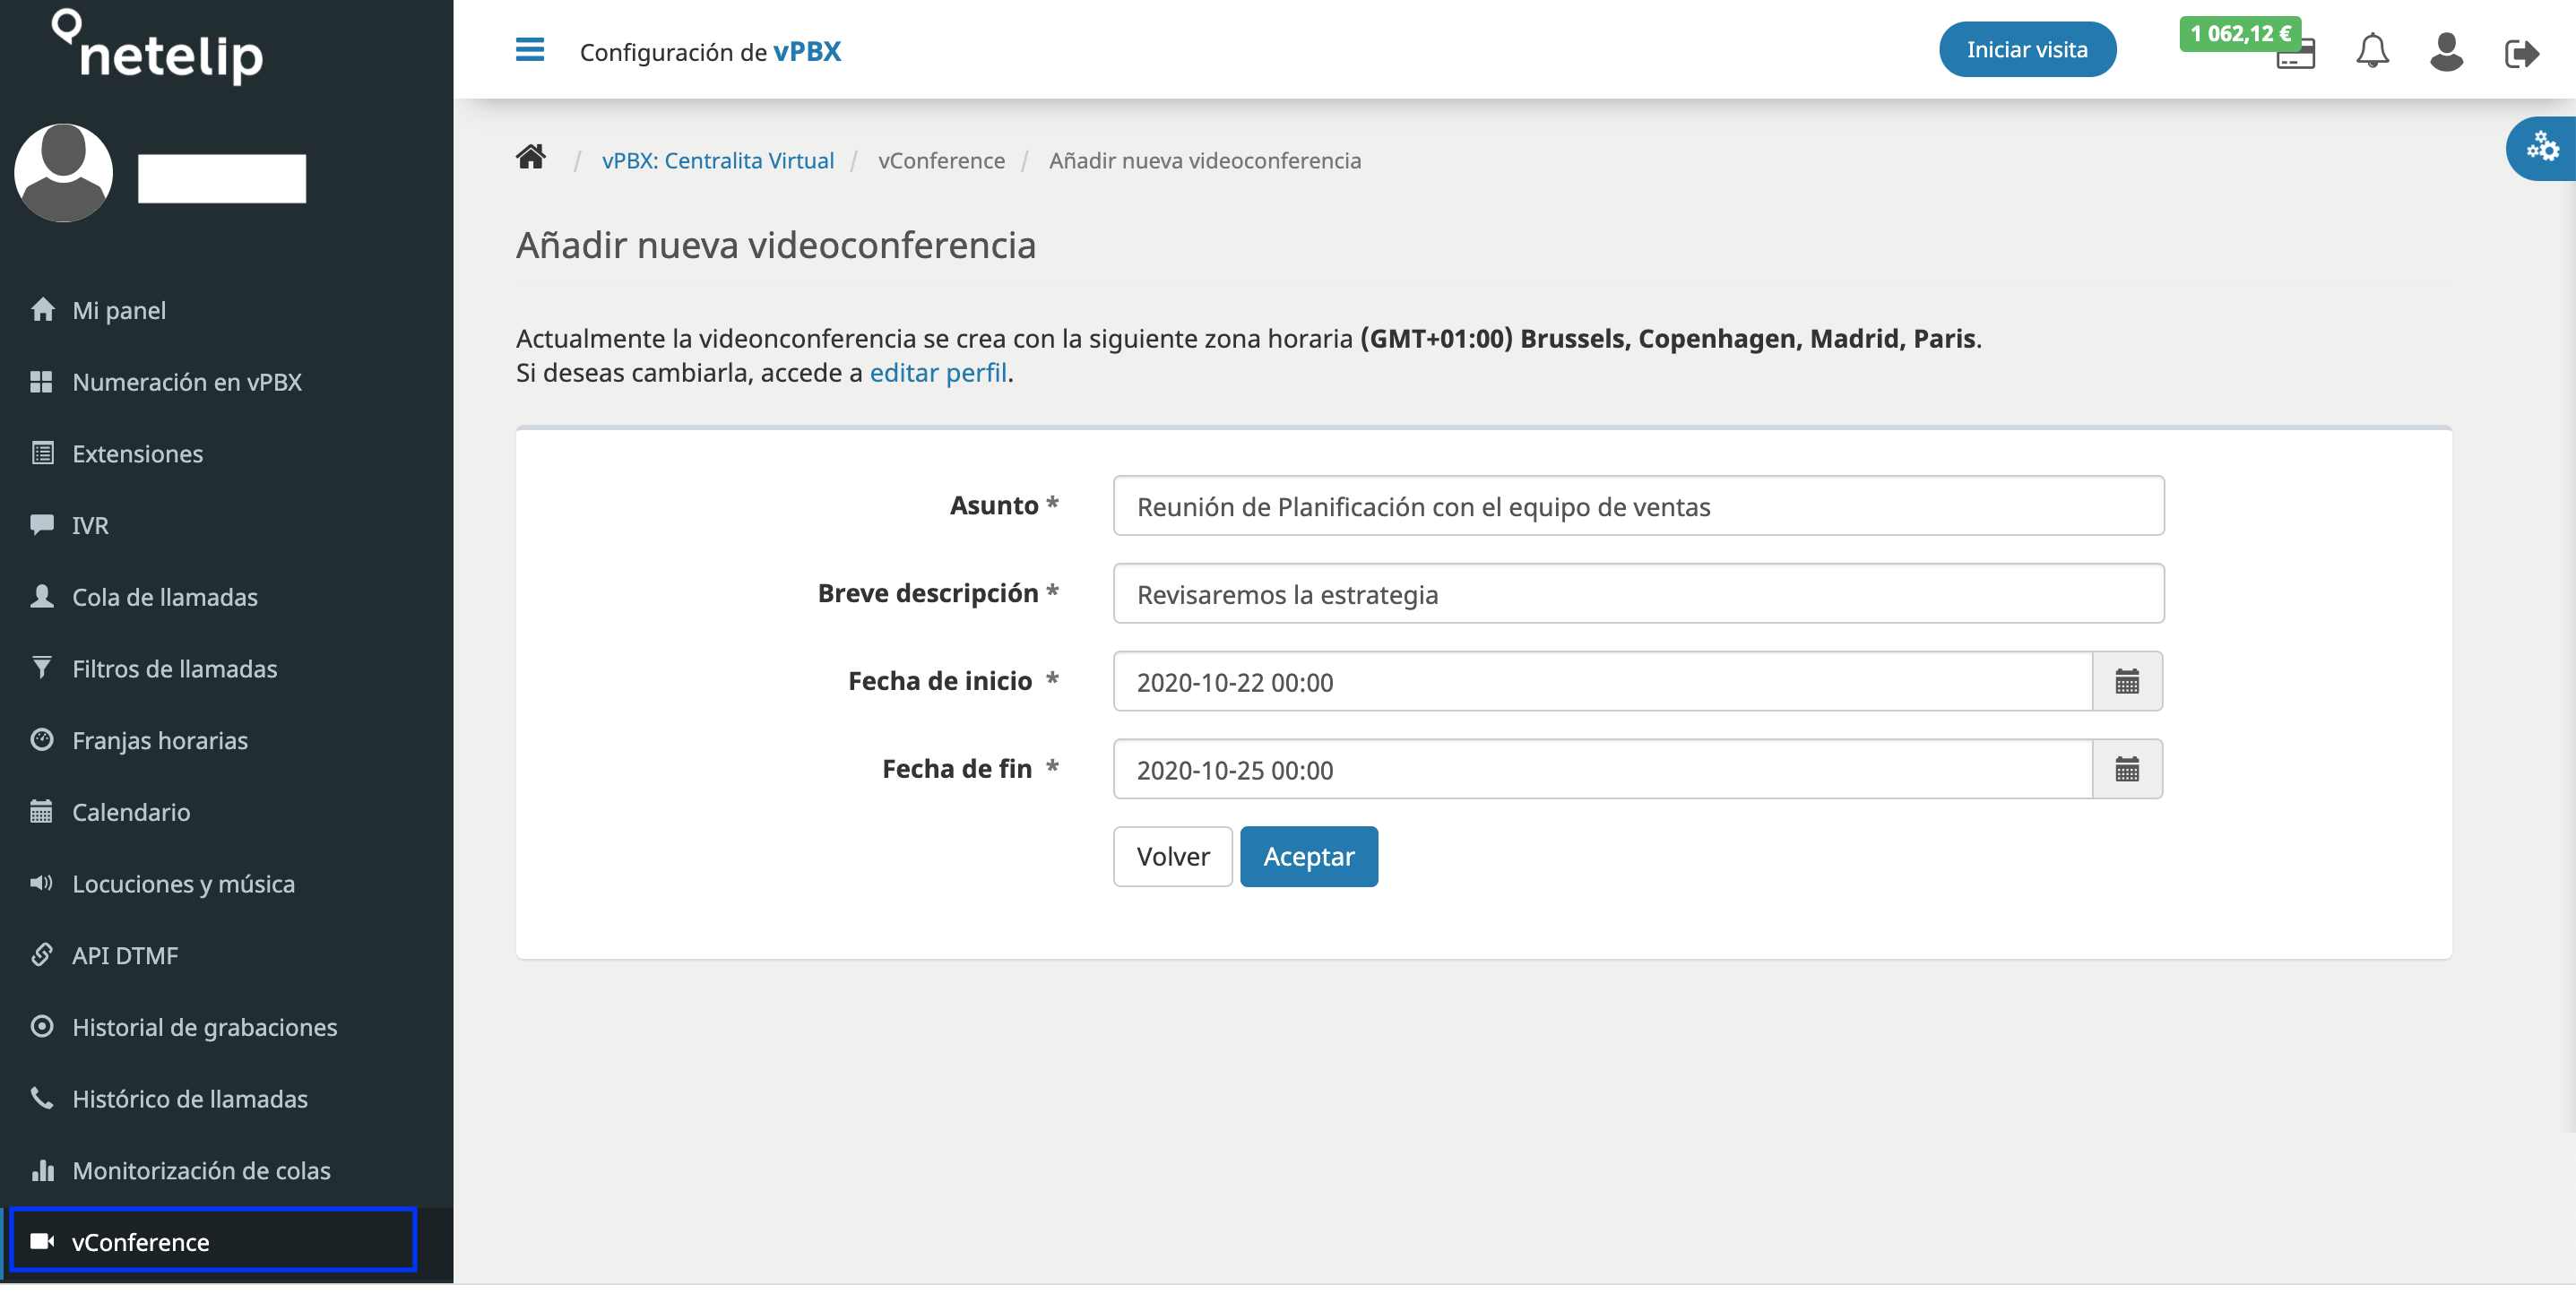
Task: Click the Locuciones y música speaker icon
Action: tap(41, 882)
